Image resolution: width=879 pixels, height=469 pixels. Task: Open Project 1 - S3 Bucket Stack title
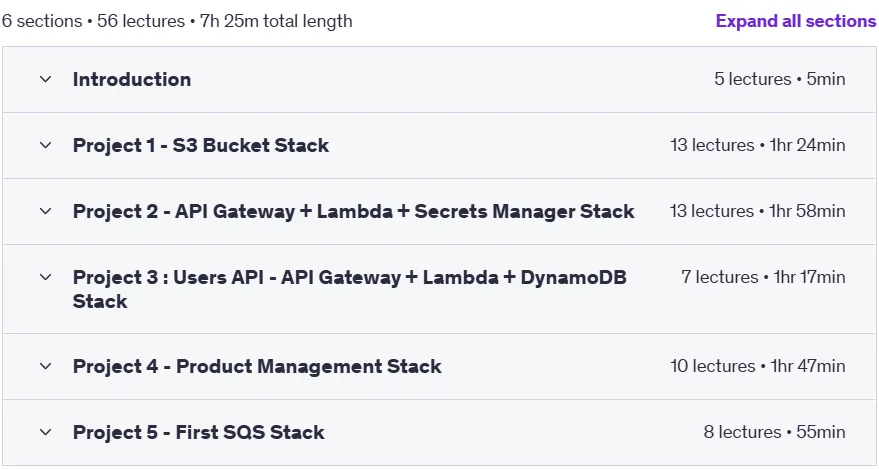(x=201, y=145)
